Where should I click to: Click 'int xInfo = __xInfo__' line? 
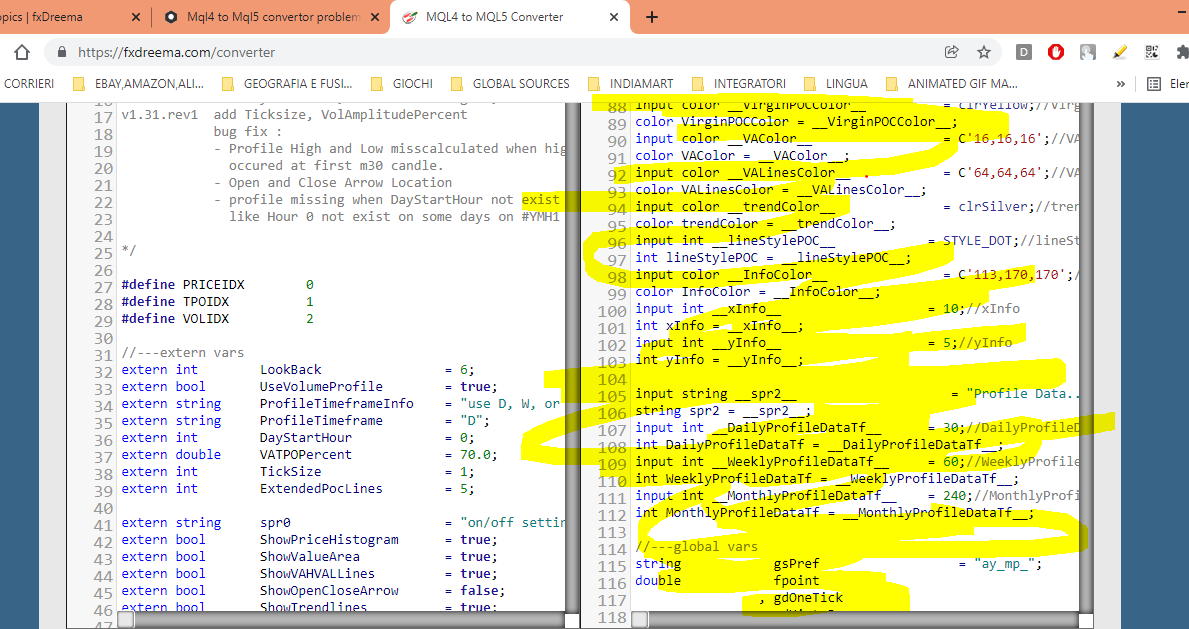tap(720, 326)
